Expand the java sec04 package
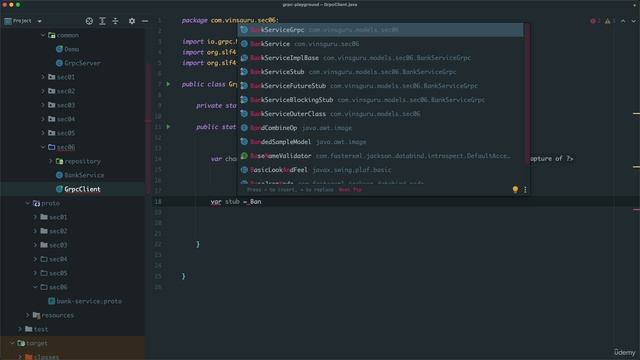This screenshot has width=640, height=360. point(43,119)
